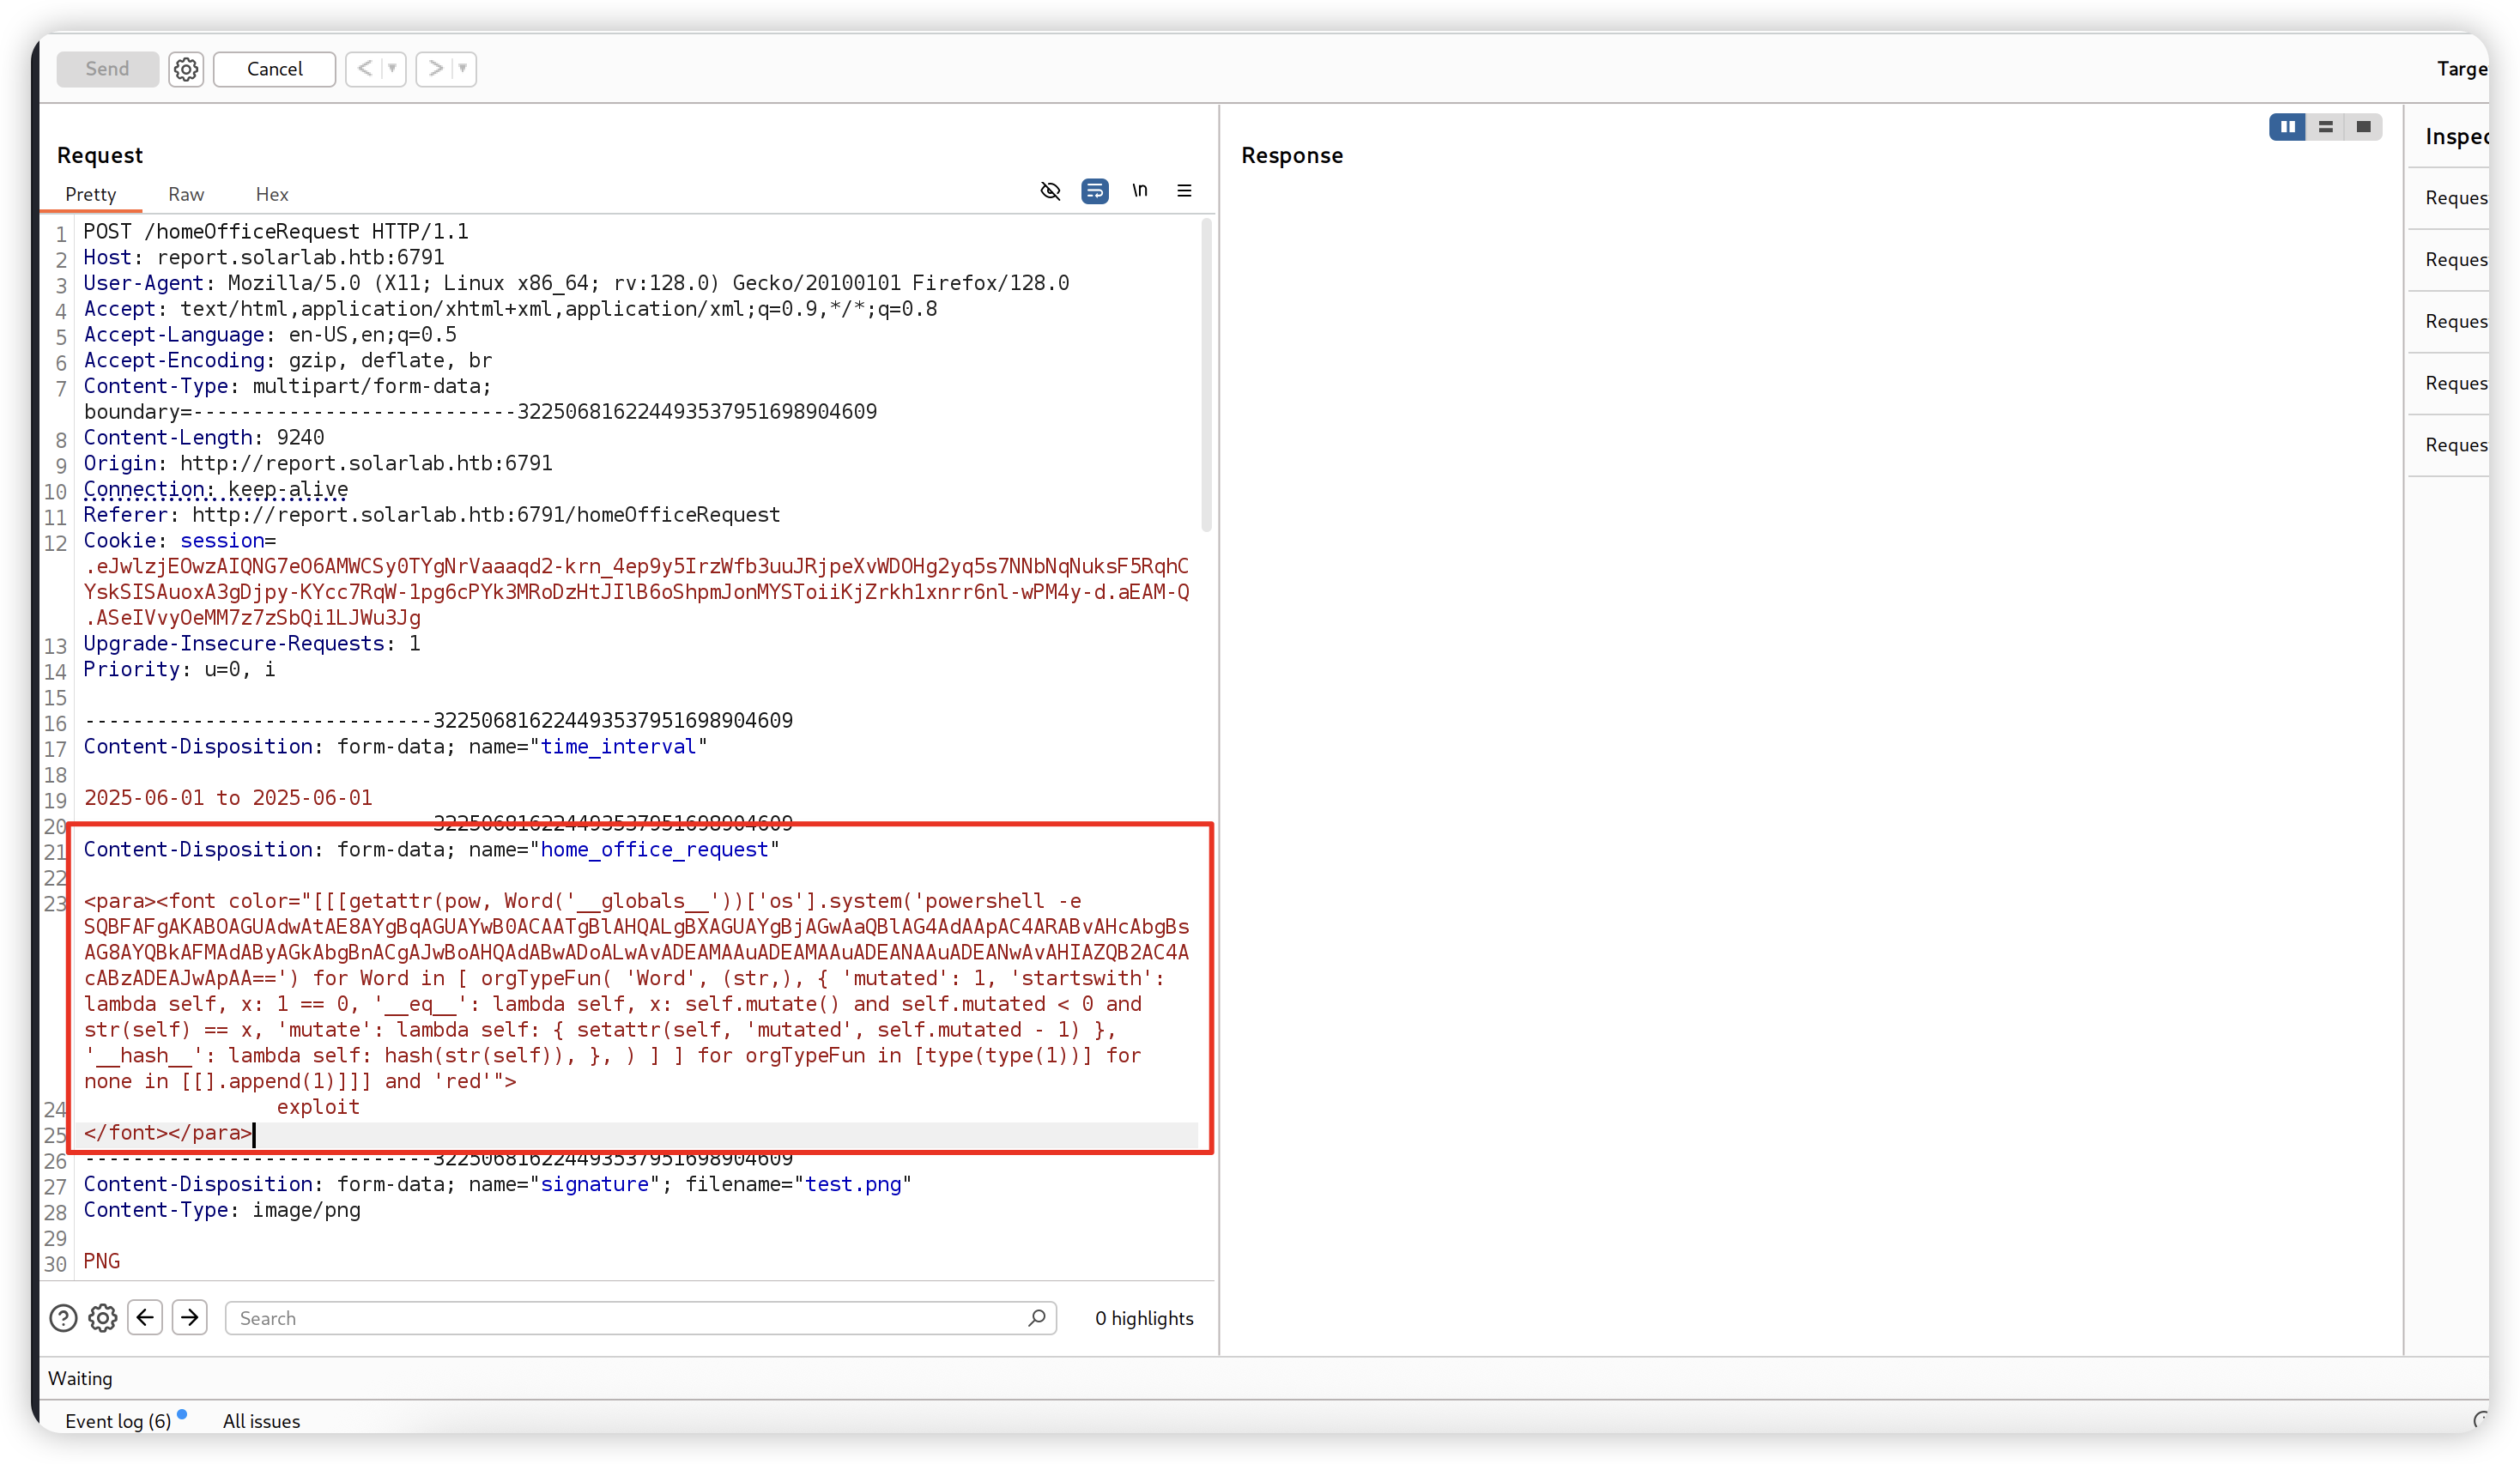The image size is (2520, 1464).
Task: Select side-by-side layout icon
Action: tap(2287, 127)
